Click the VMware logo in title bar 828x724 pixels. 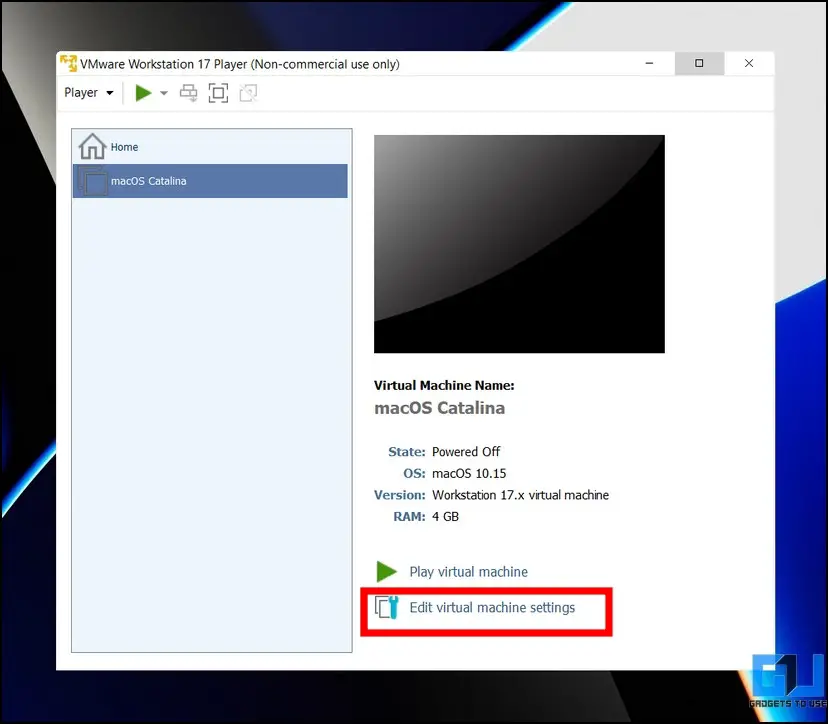(68, 63)
